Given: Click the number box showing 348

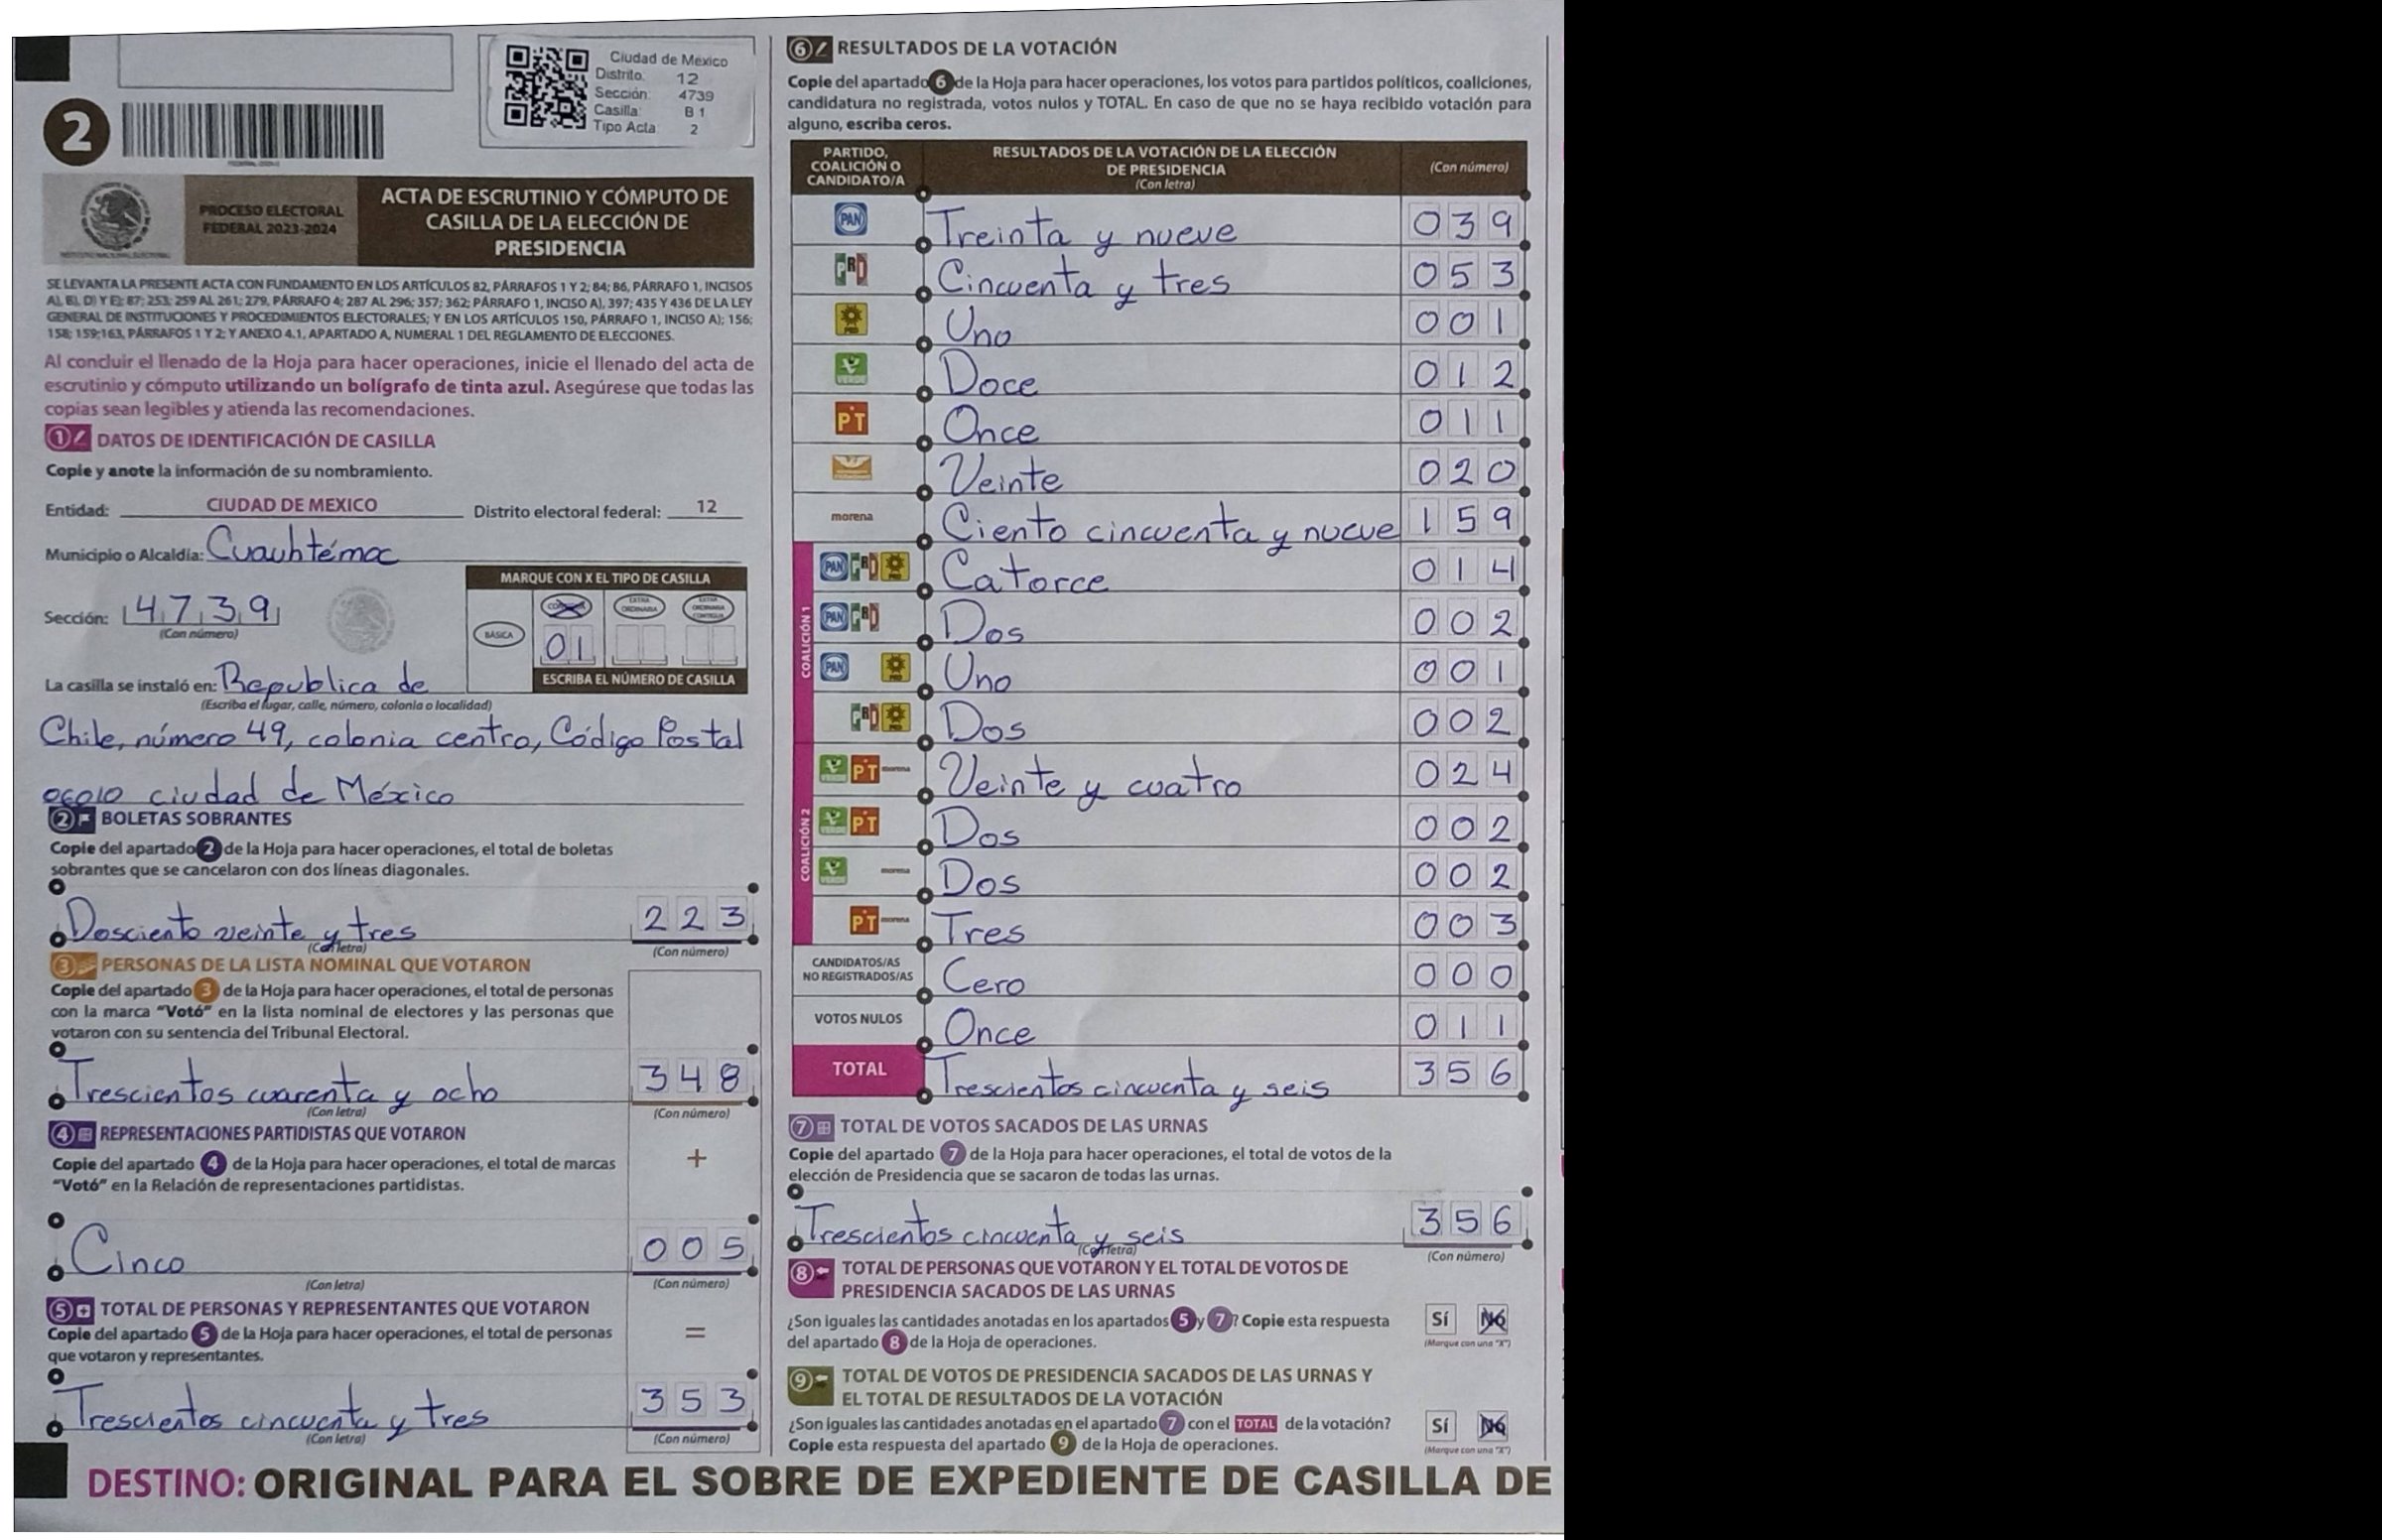Looking at the screenshot, I should 692,1079.
